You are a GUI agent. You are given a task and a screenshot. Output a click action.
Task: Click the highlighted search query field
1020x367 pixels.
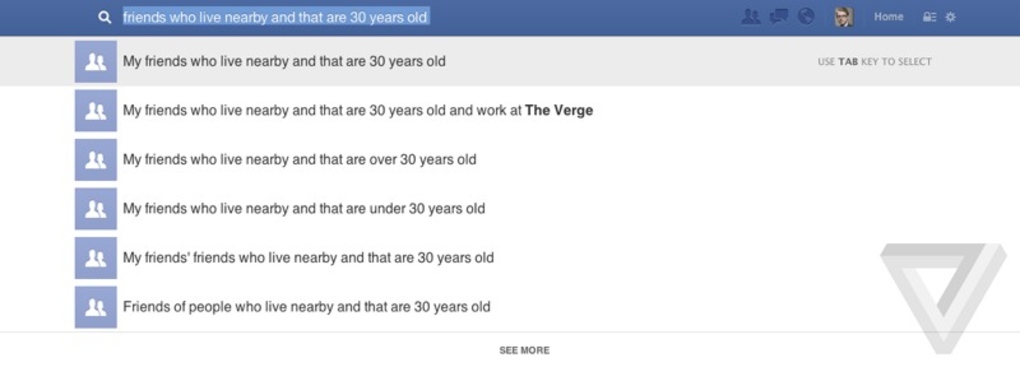coord(276,17)
